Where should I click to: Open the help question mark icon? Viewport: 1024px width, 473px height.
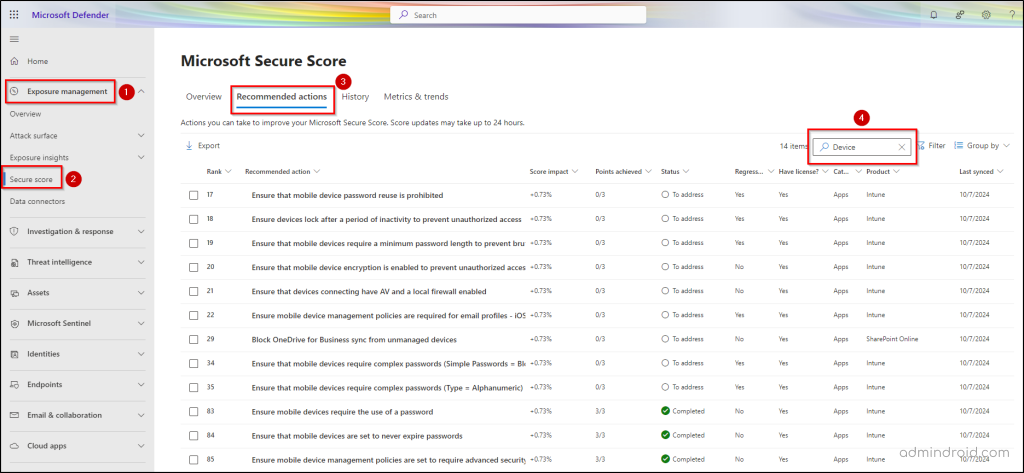point(1010,15)
